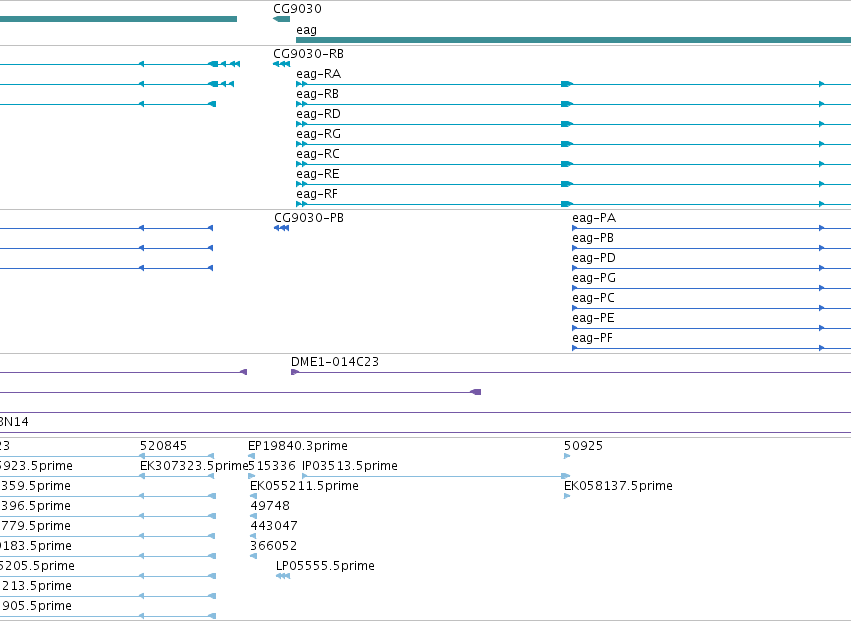
Task: Select the eag-PF protein label
Action: 592,339
